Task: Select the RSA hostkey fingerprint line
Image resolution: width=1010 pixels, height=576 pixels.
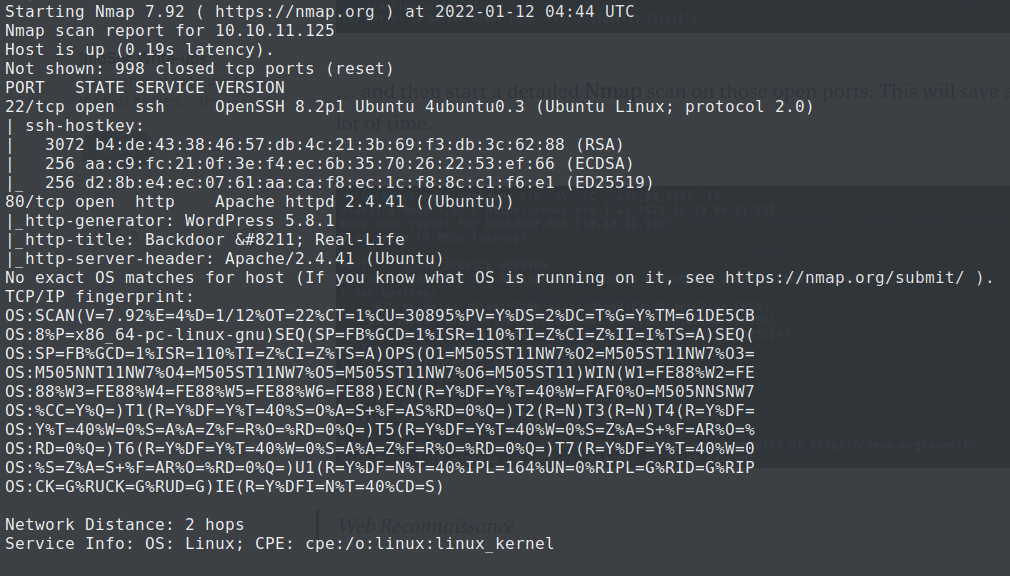Action: 330,145
